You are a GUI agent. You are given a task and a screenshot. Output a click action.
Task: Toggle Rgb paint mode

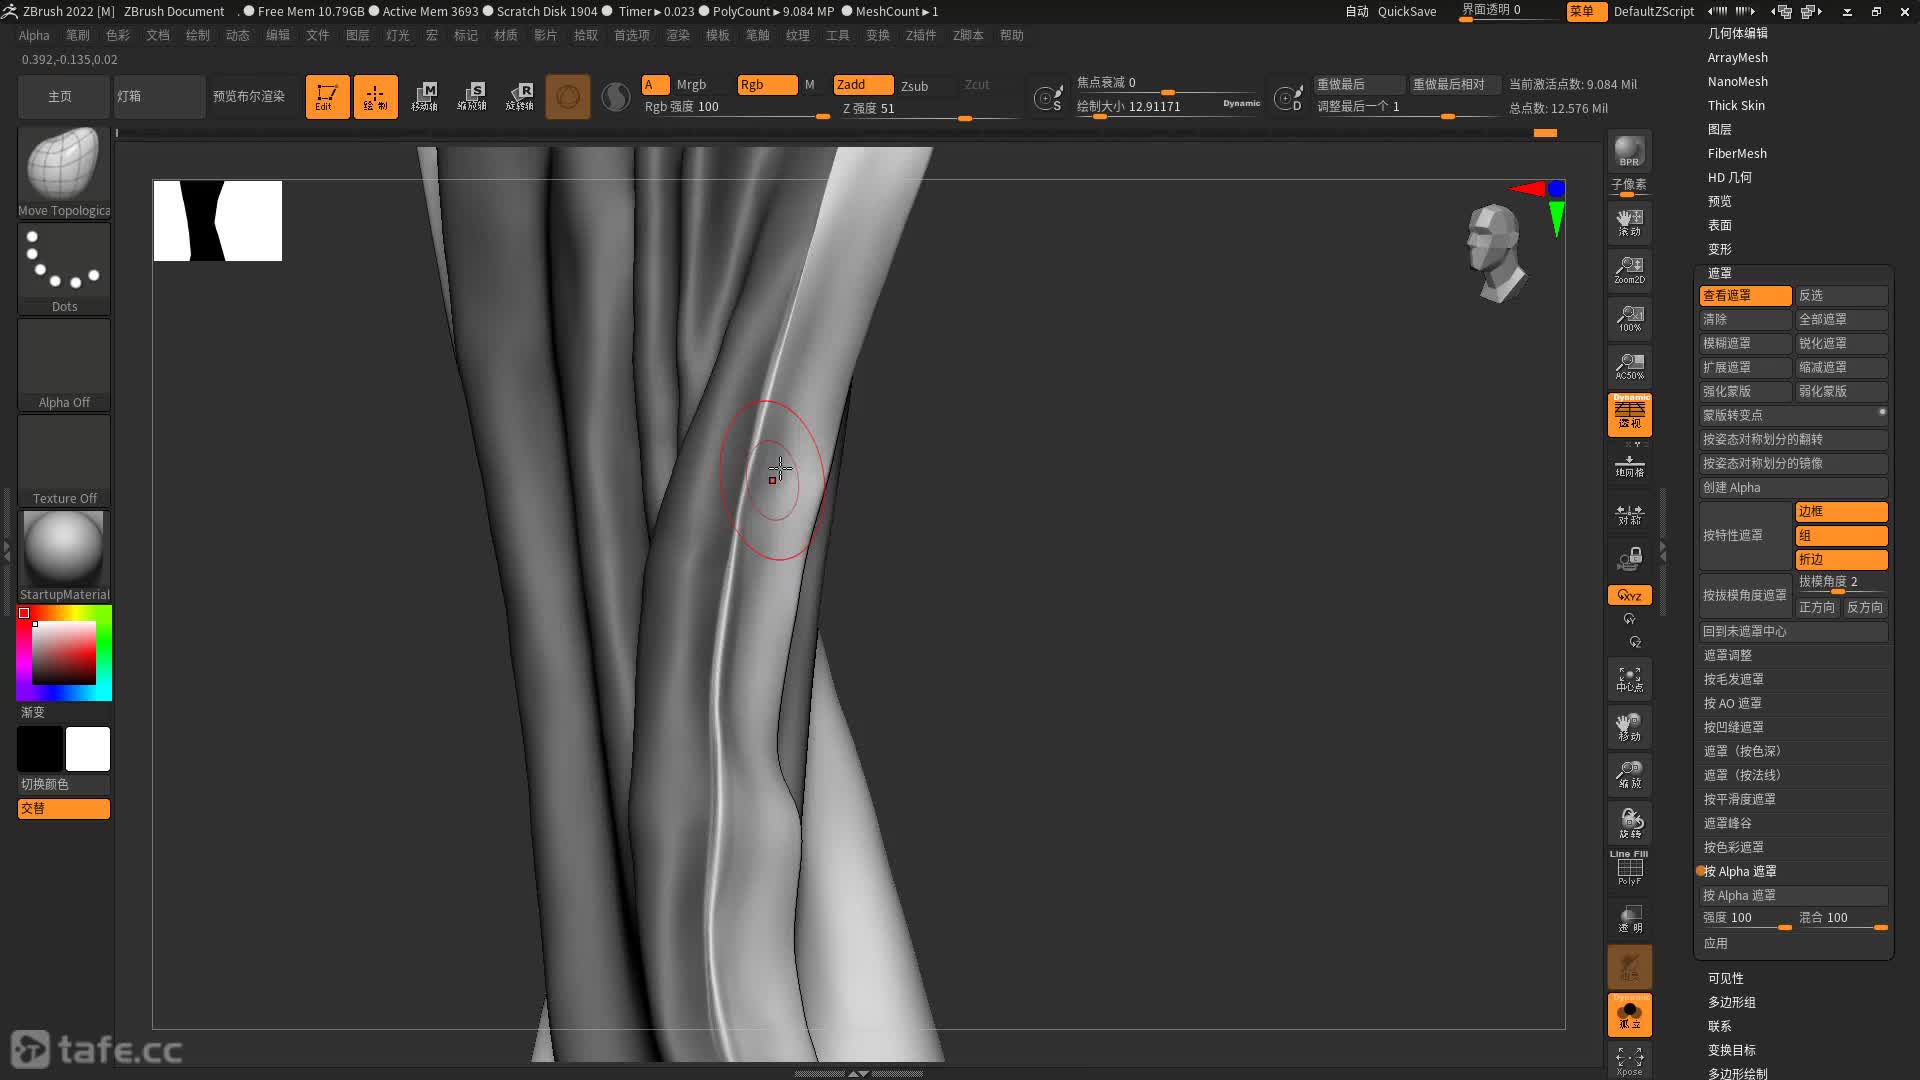pyautogui.click(x=767, y=85)
